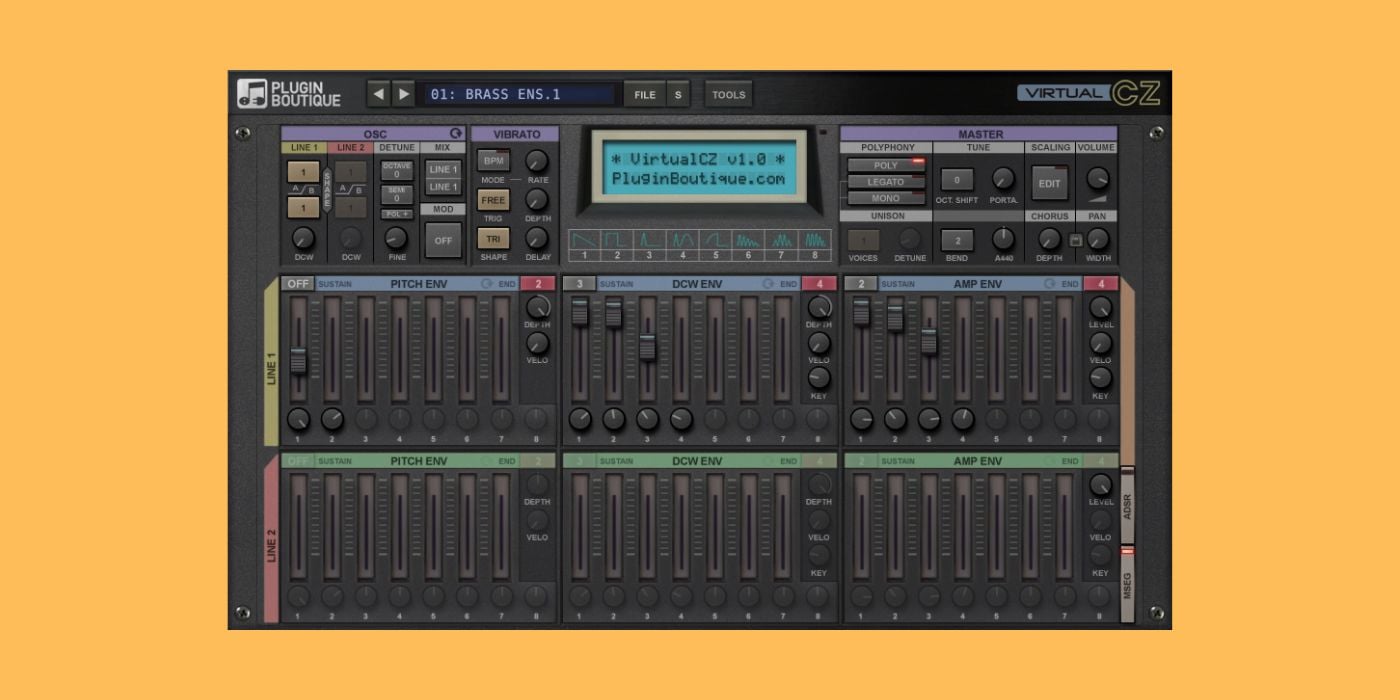The image size is (1400, 700).
Task: Click the chorus save icon beside Depth knob
Action: coord(1073,239)
